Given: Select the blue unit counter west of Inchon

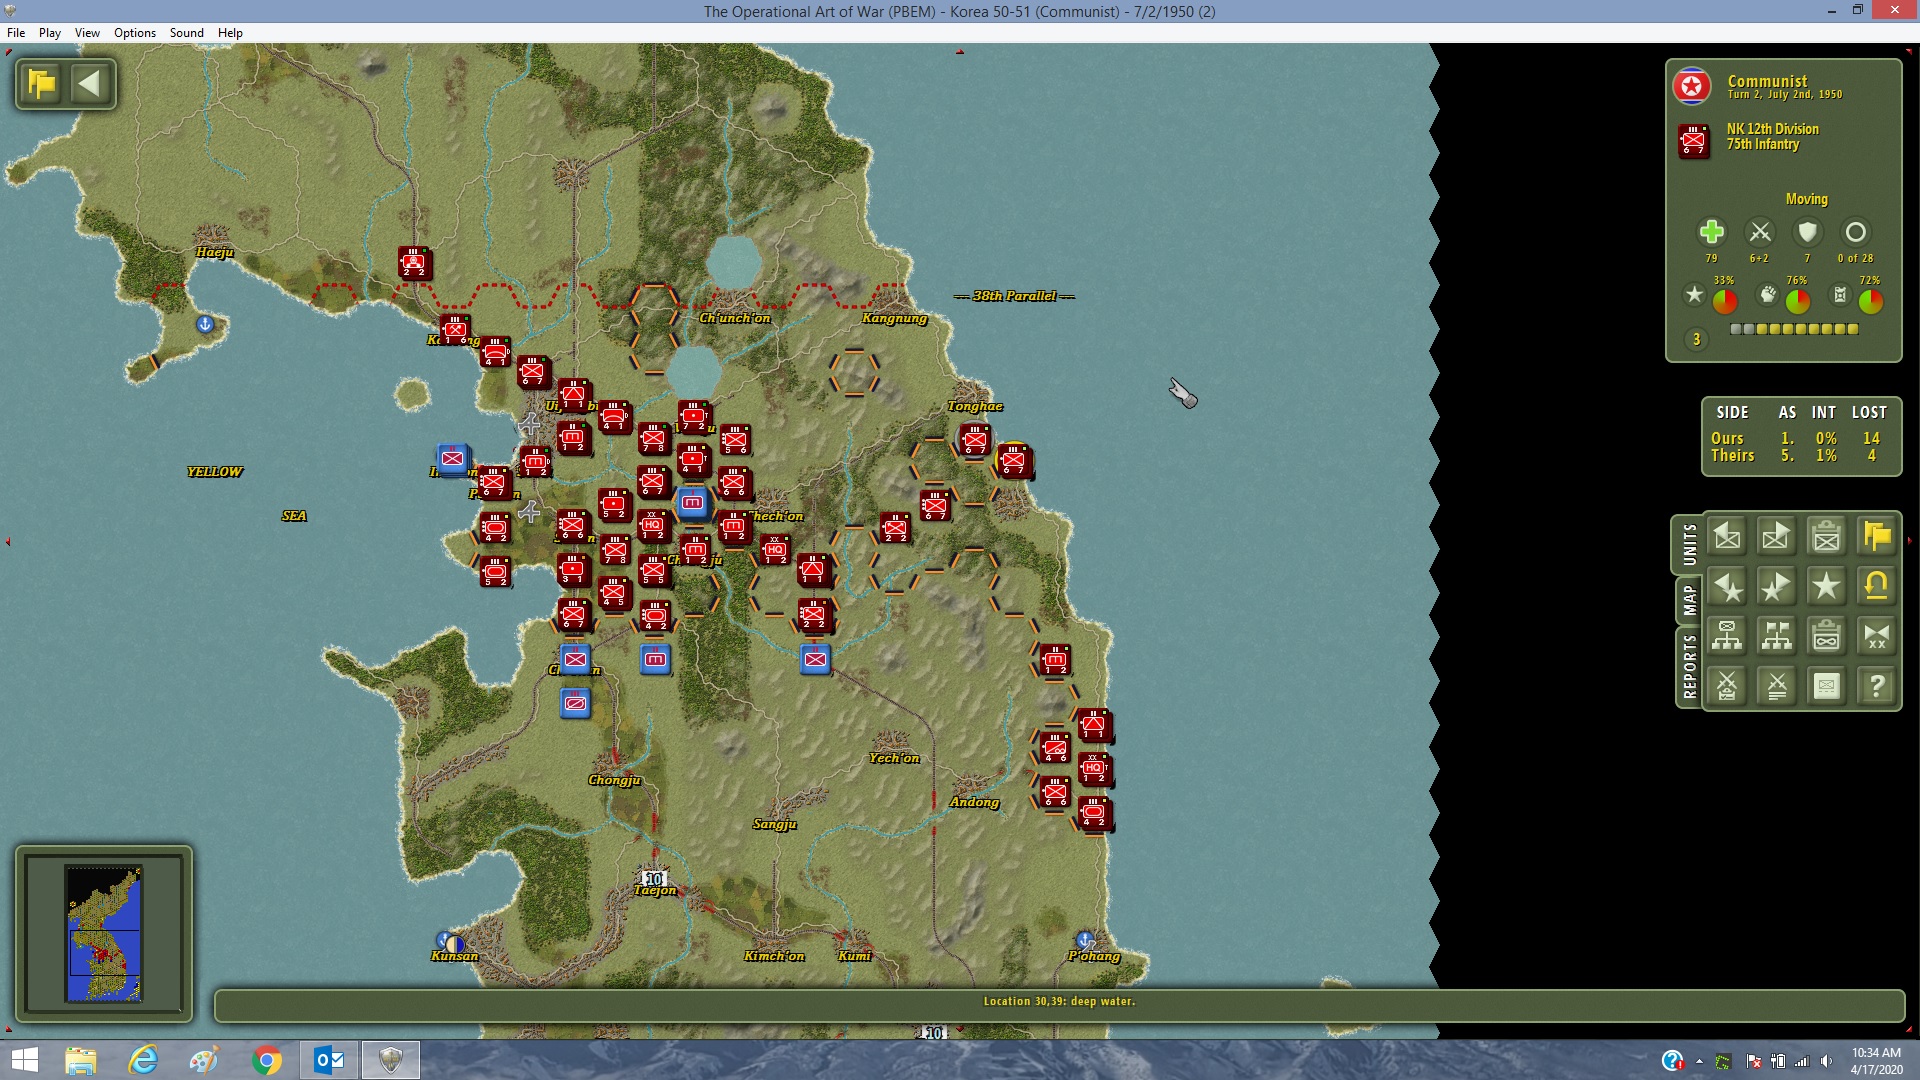Looking at the screenshot, I should click(453, 459).
